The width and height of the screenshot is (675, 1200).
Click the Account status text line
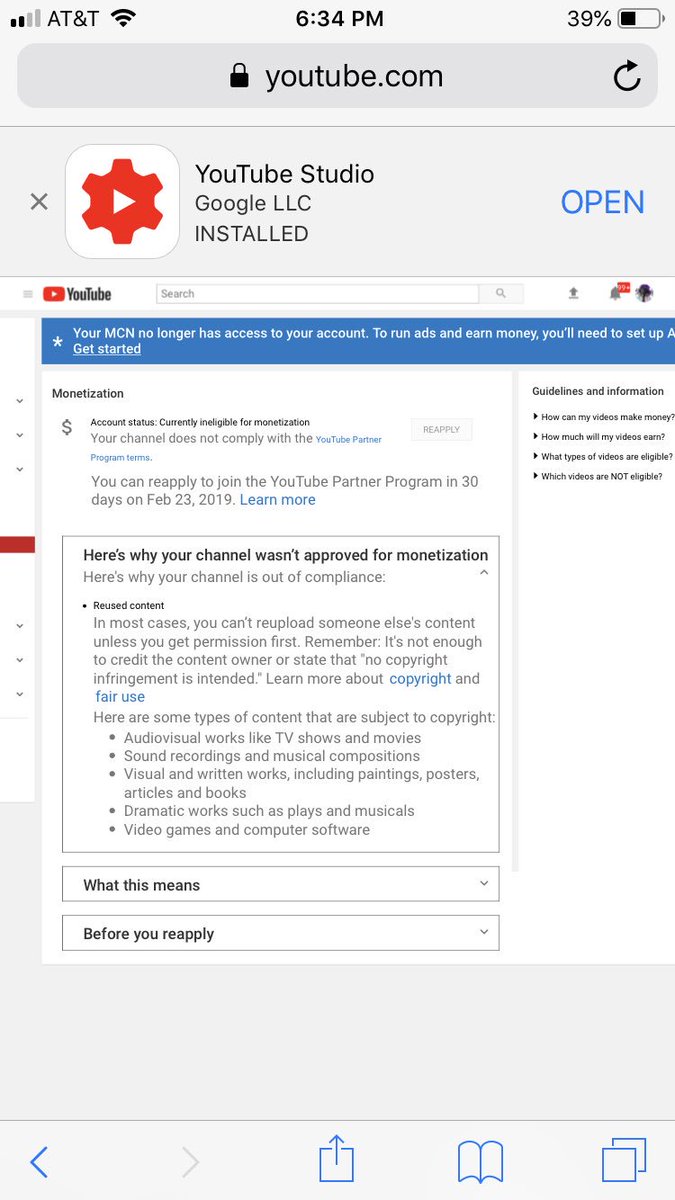(x=200, y=423)
